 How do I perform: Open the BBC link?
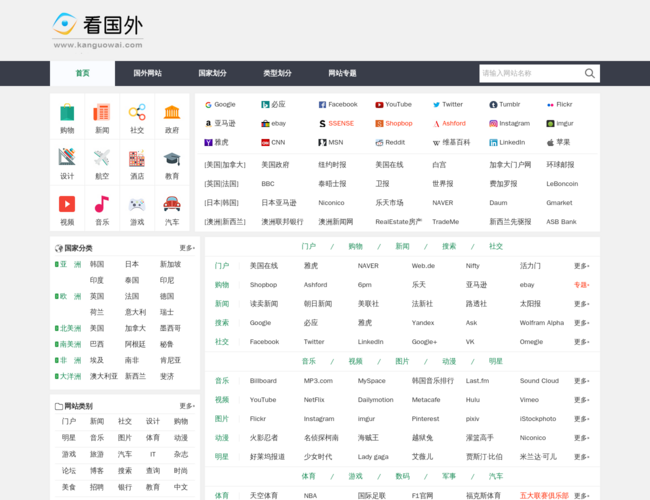click(x=268, y=184)
